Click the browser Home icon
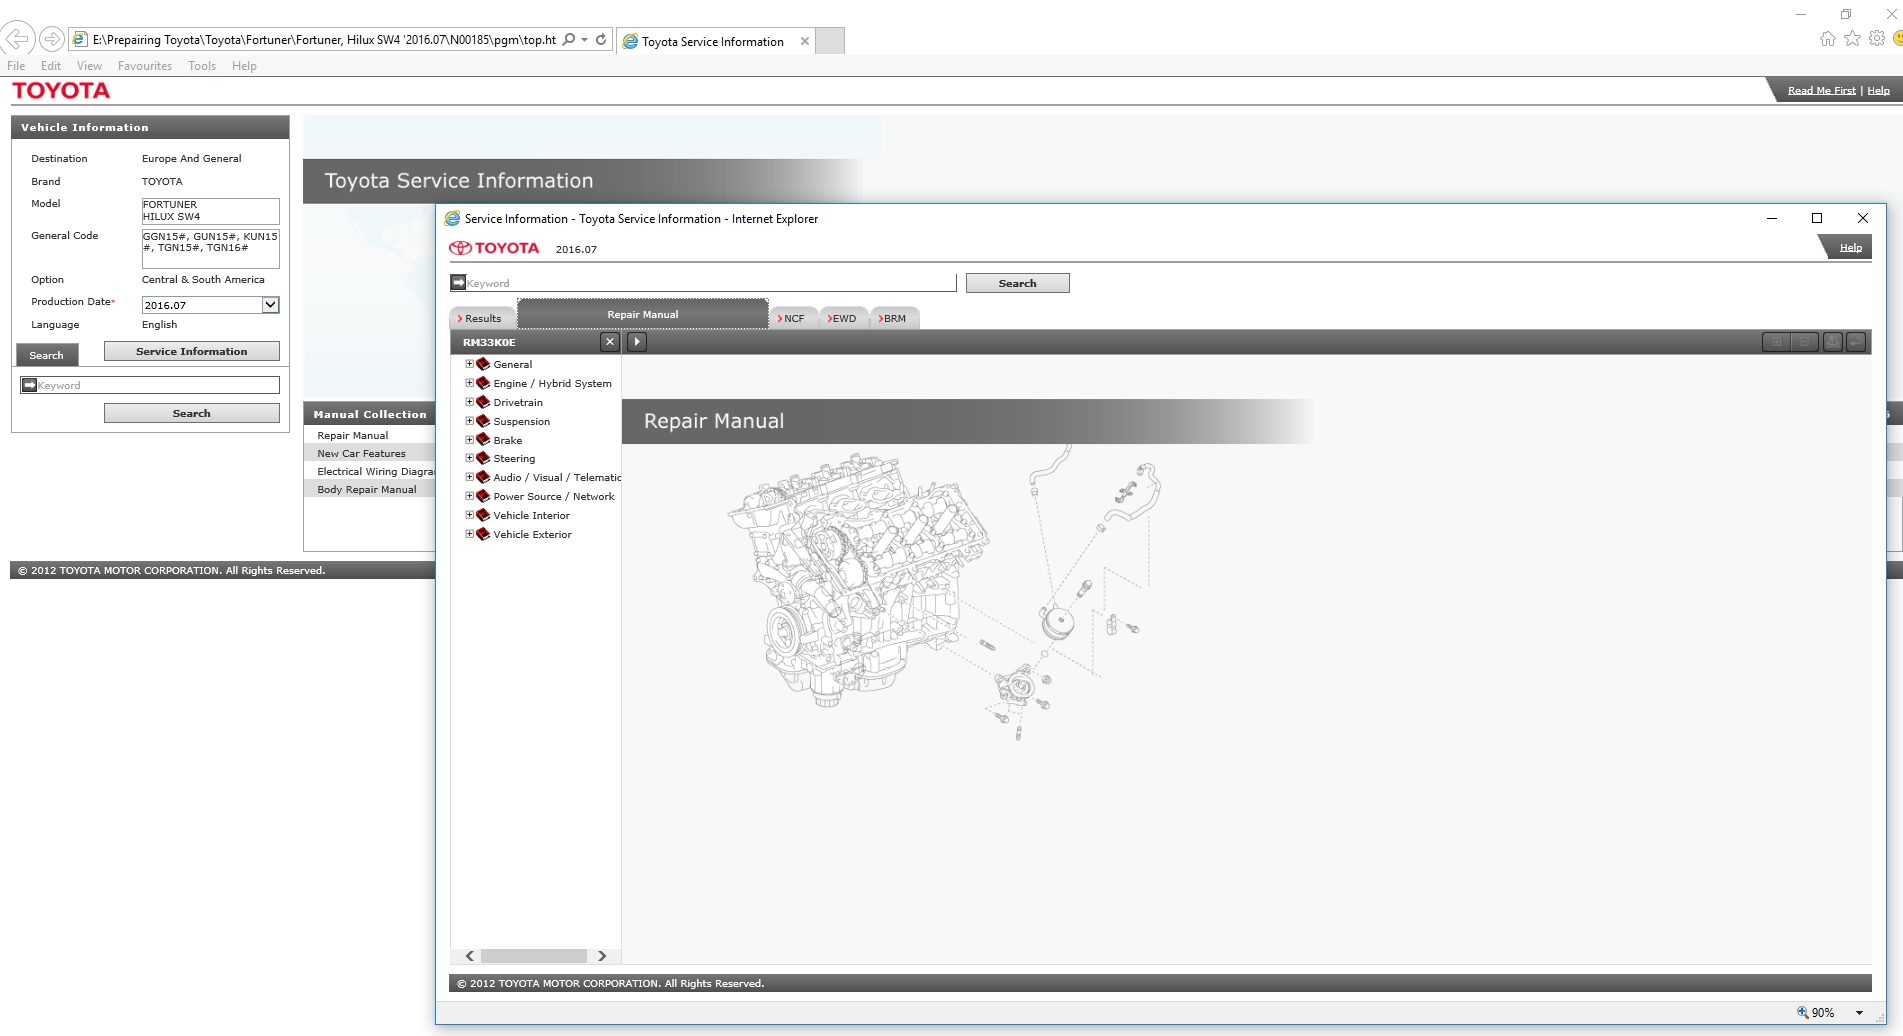Viewport: 1903px width, 1036px height. (x=1827, y=39)
